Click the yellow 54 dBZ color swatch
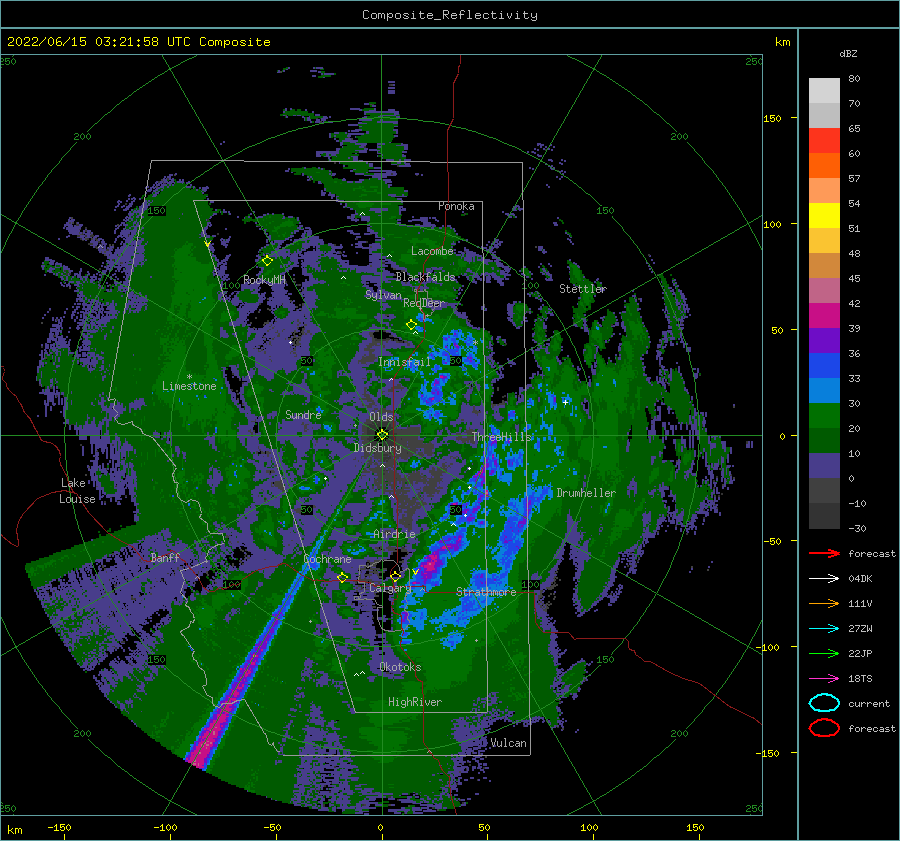The image size is (900, 841). [x=824, y=216]
